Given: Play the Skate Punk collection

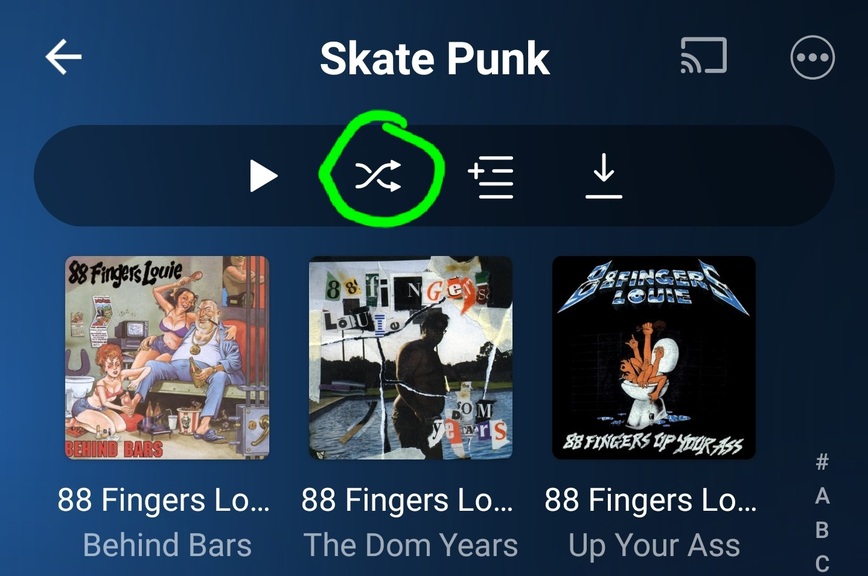Looking at the screenshot, I should pyautogui.click(x=264, y=176).
